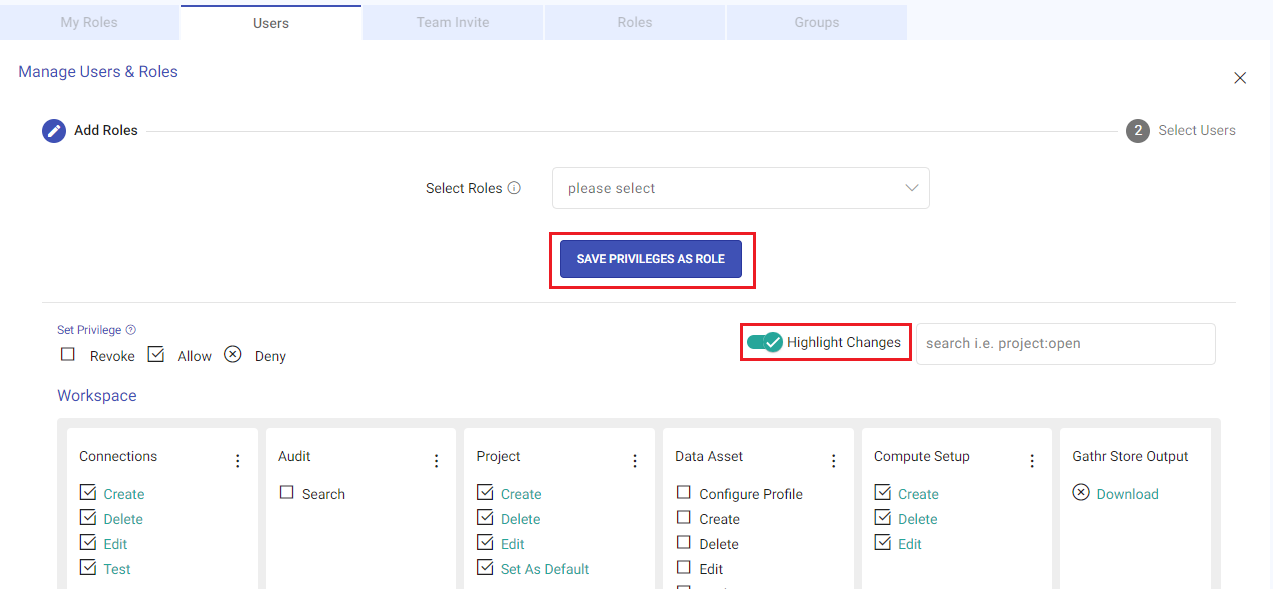Open the Select Roles dropdown
Image resolution: width=1273 pixels, height=589 pixels.
pos(740,188)
